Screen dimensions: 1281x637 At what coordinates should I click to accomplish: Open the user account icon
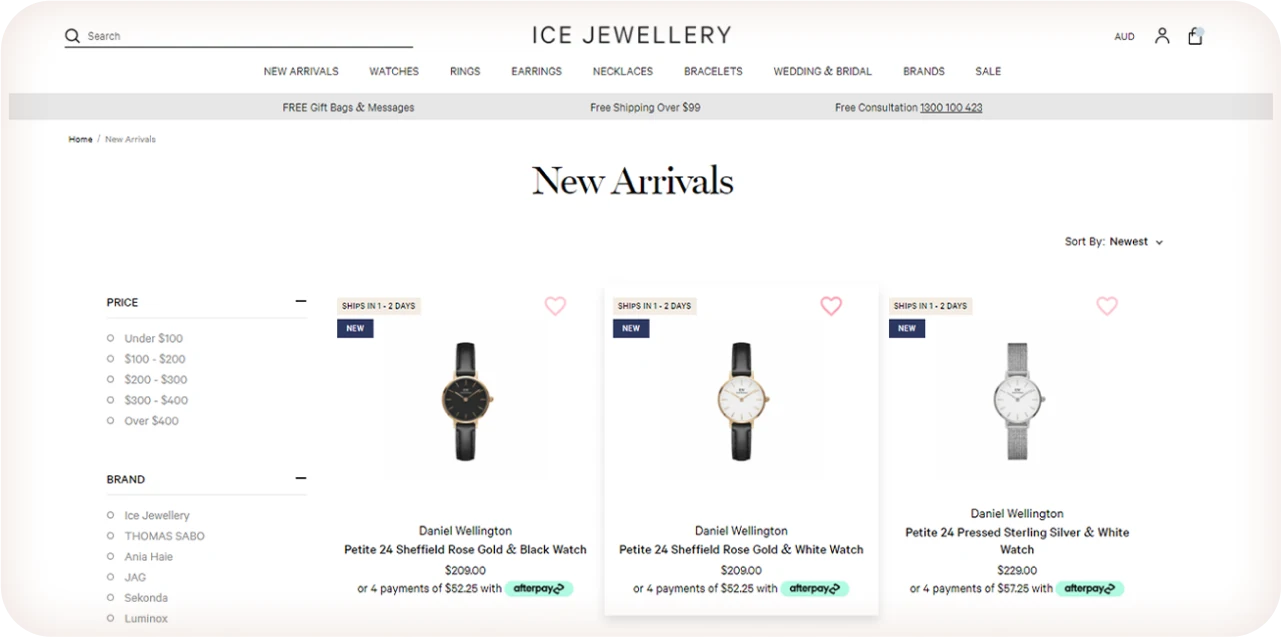(1162, 36)
